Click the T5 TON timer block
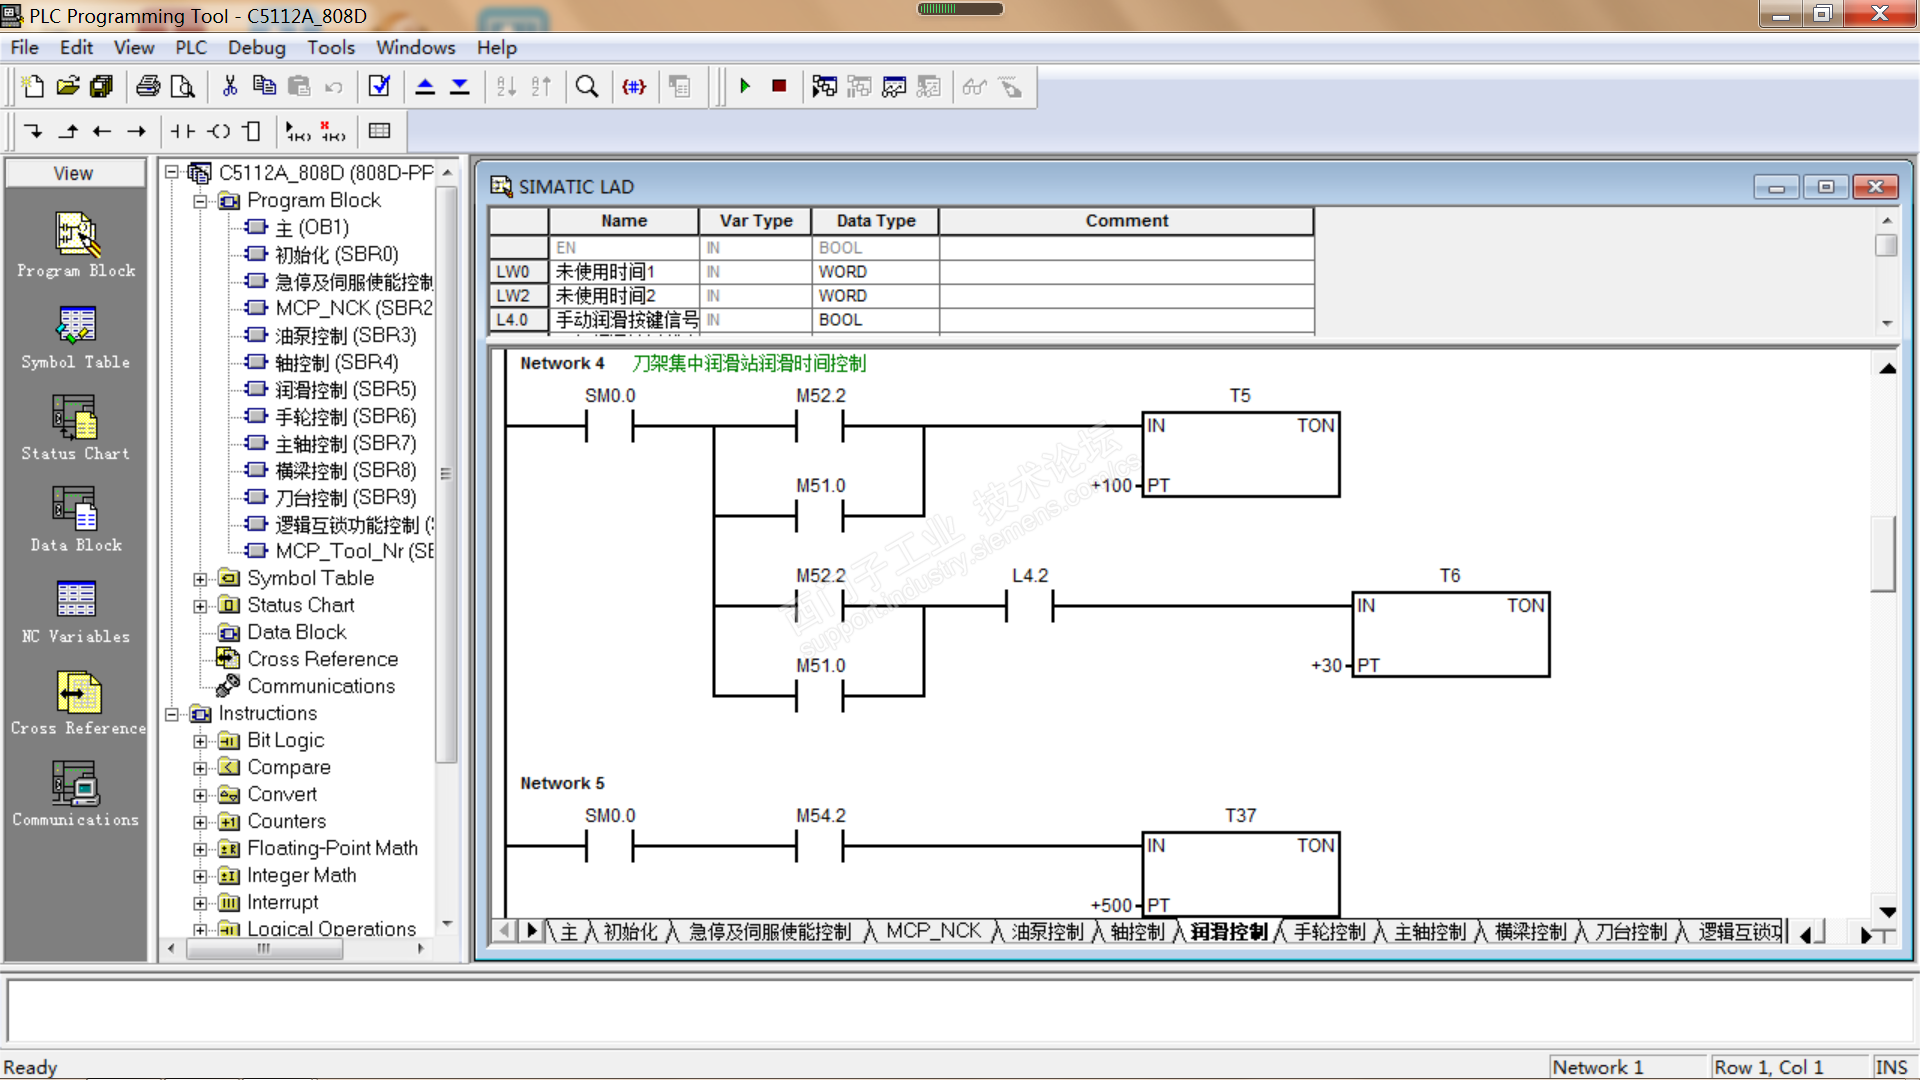Image resolution: width=1920 pixels, height=1080 pixels. 1240,455
